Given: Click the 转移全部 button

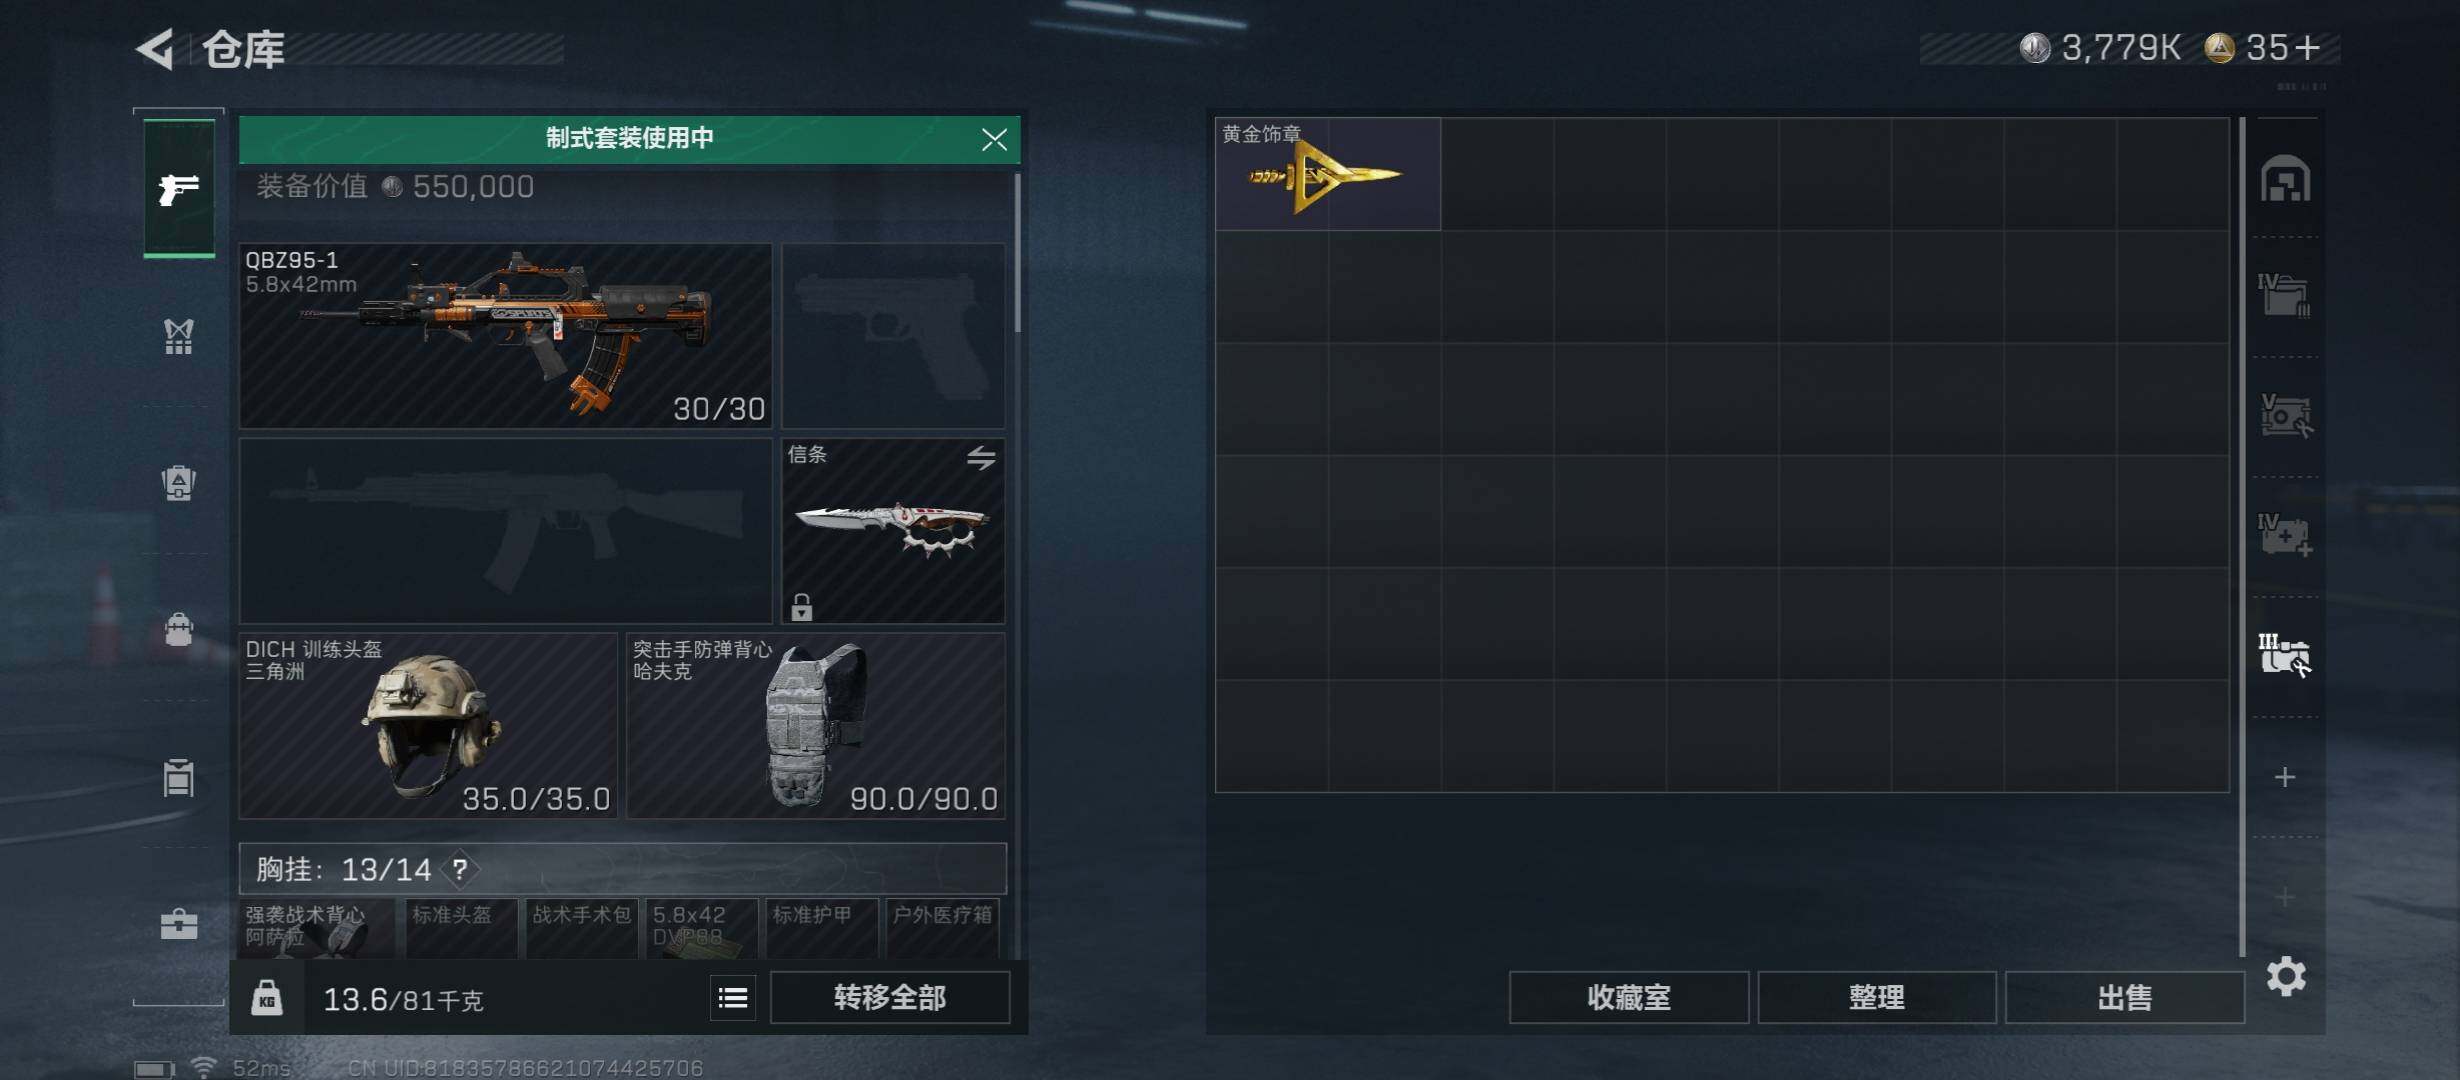Looking at the screenshot, I should (x=890, y=998).
